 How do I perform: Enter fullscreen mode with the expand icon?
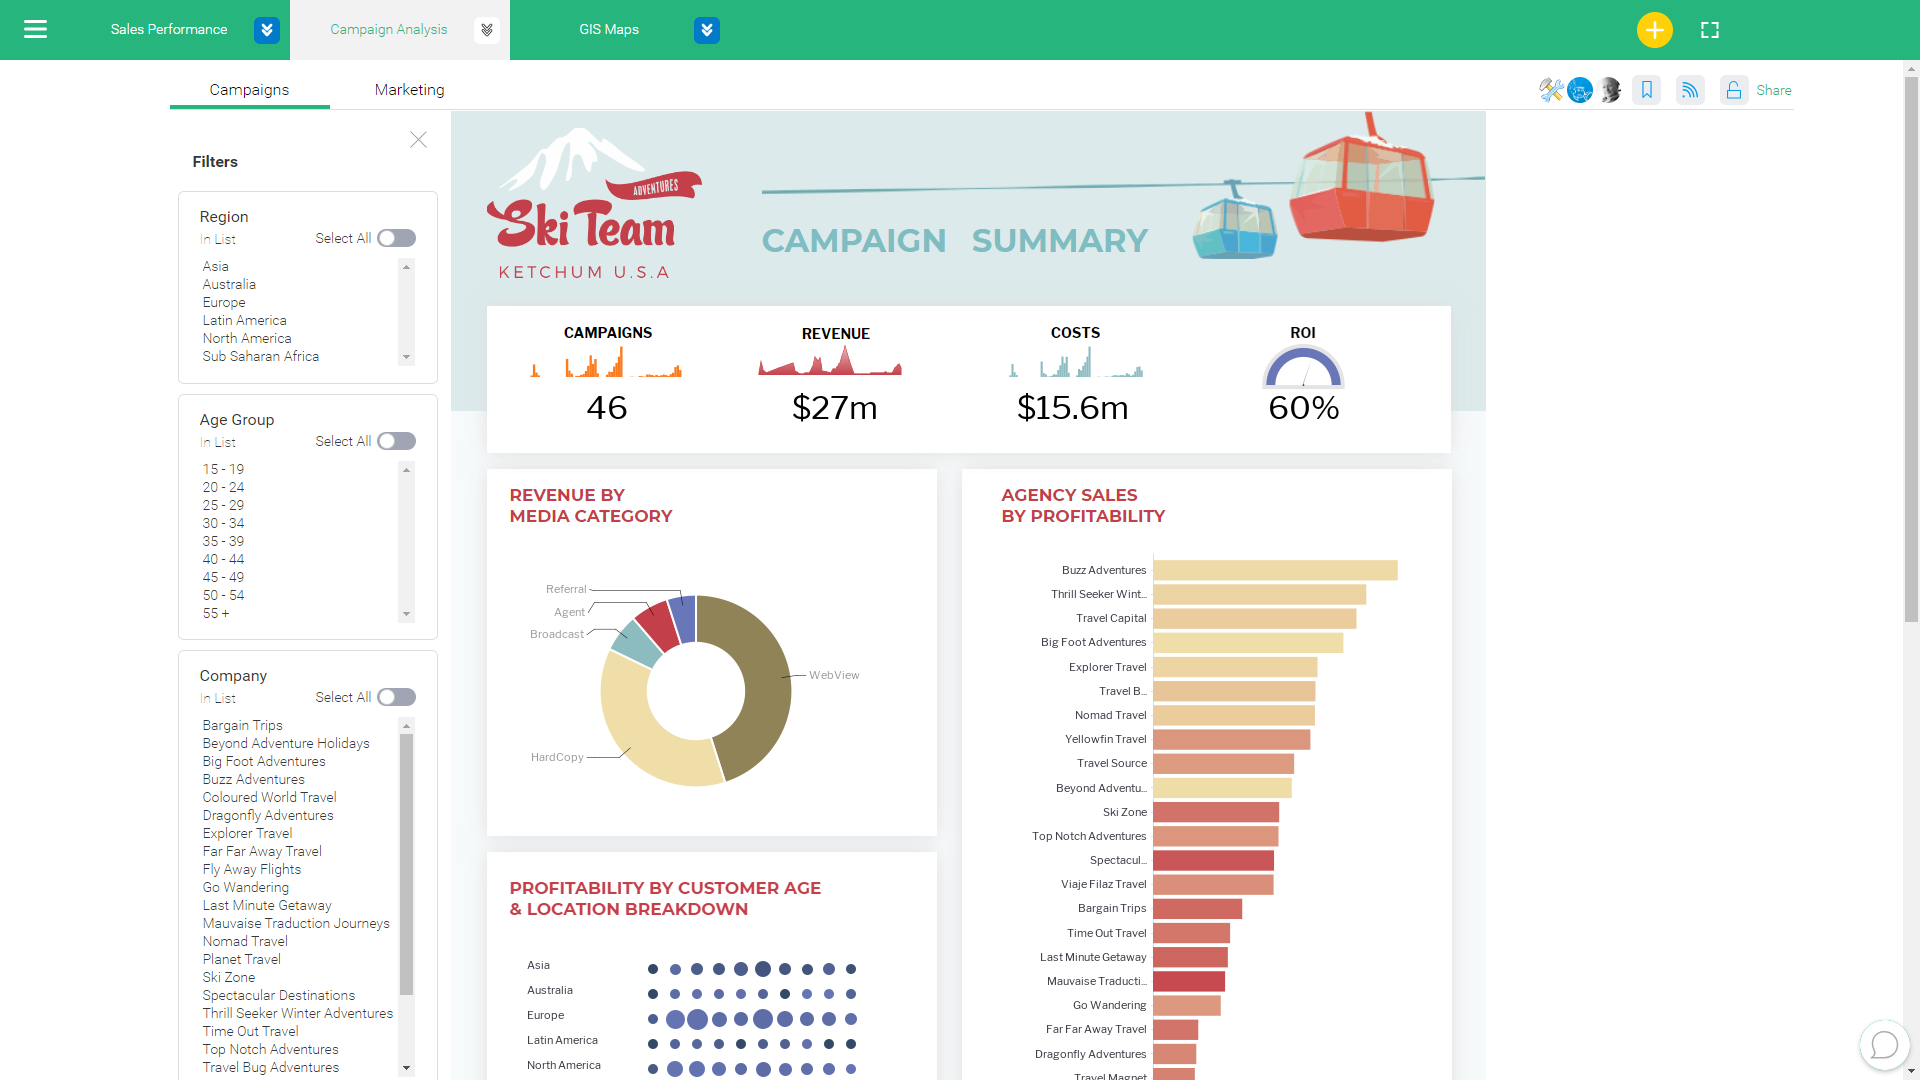click(x=1710, y=30)
